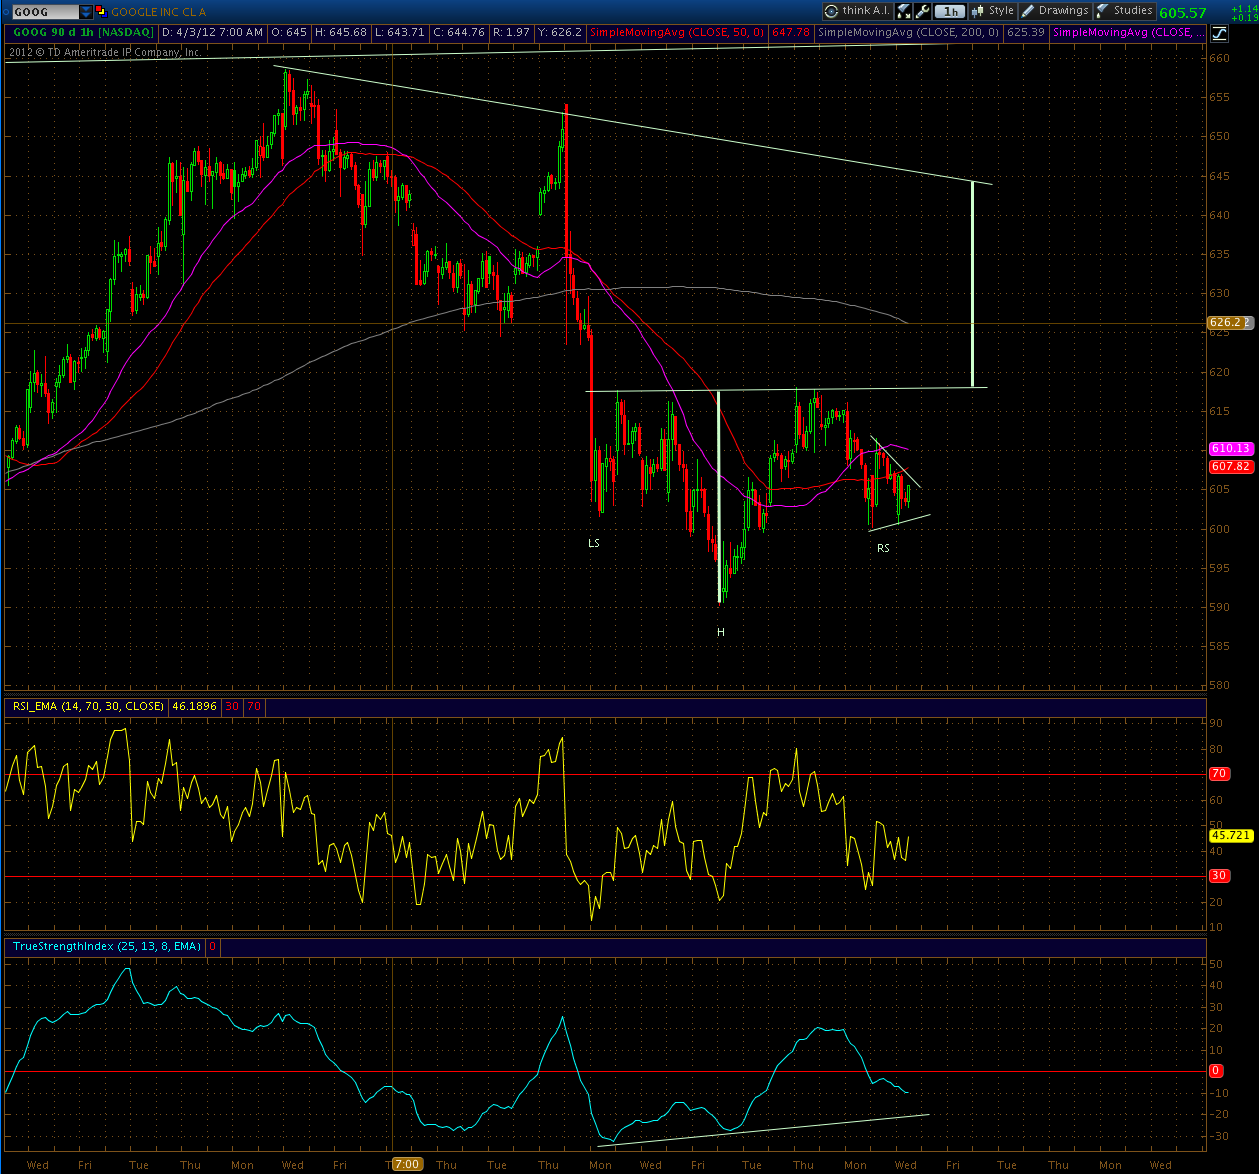Image resolution: width=1259 pixels, height=1174 pixels.
Task: Click the LS annotation on the chart
Action: click(594, 543)
